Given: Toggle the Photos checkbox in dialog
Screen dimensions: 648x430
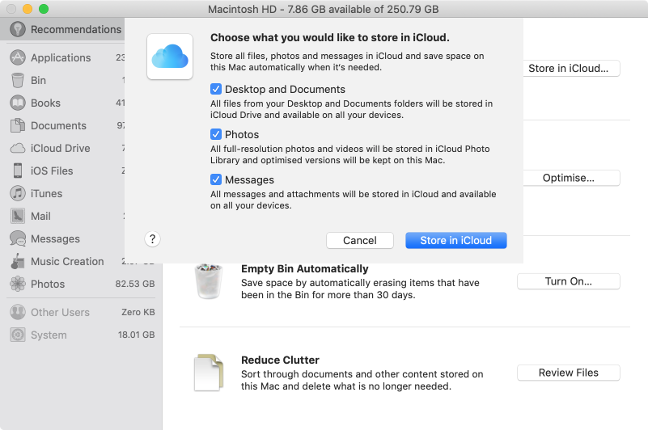Looking at the screenshot, I should (x=216, y=135).
